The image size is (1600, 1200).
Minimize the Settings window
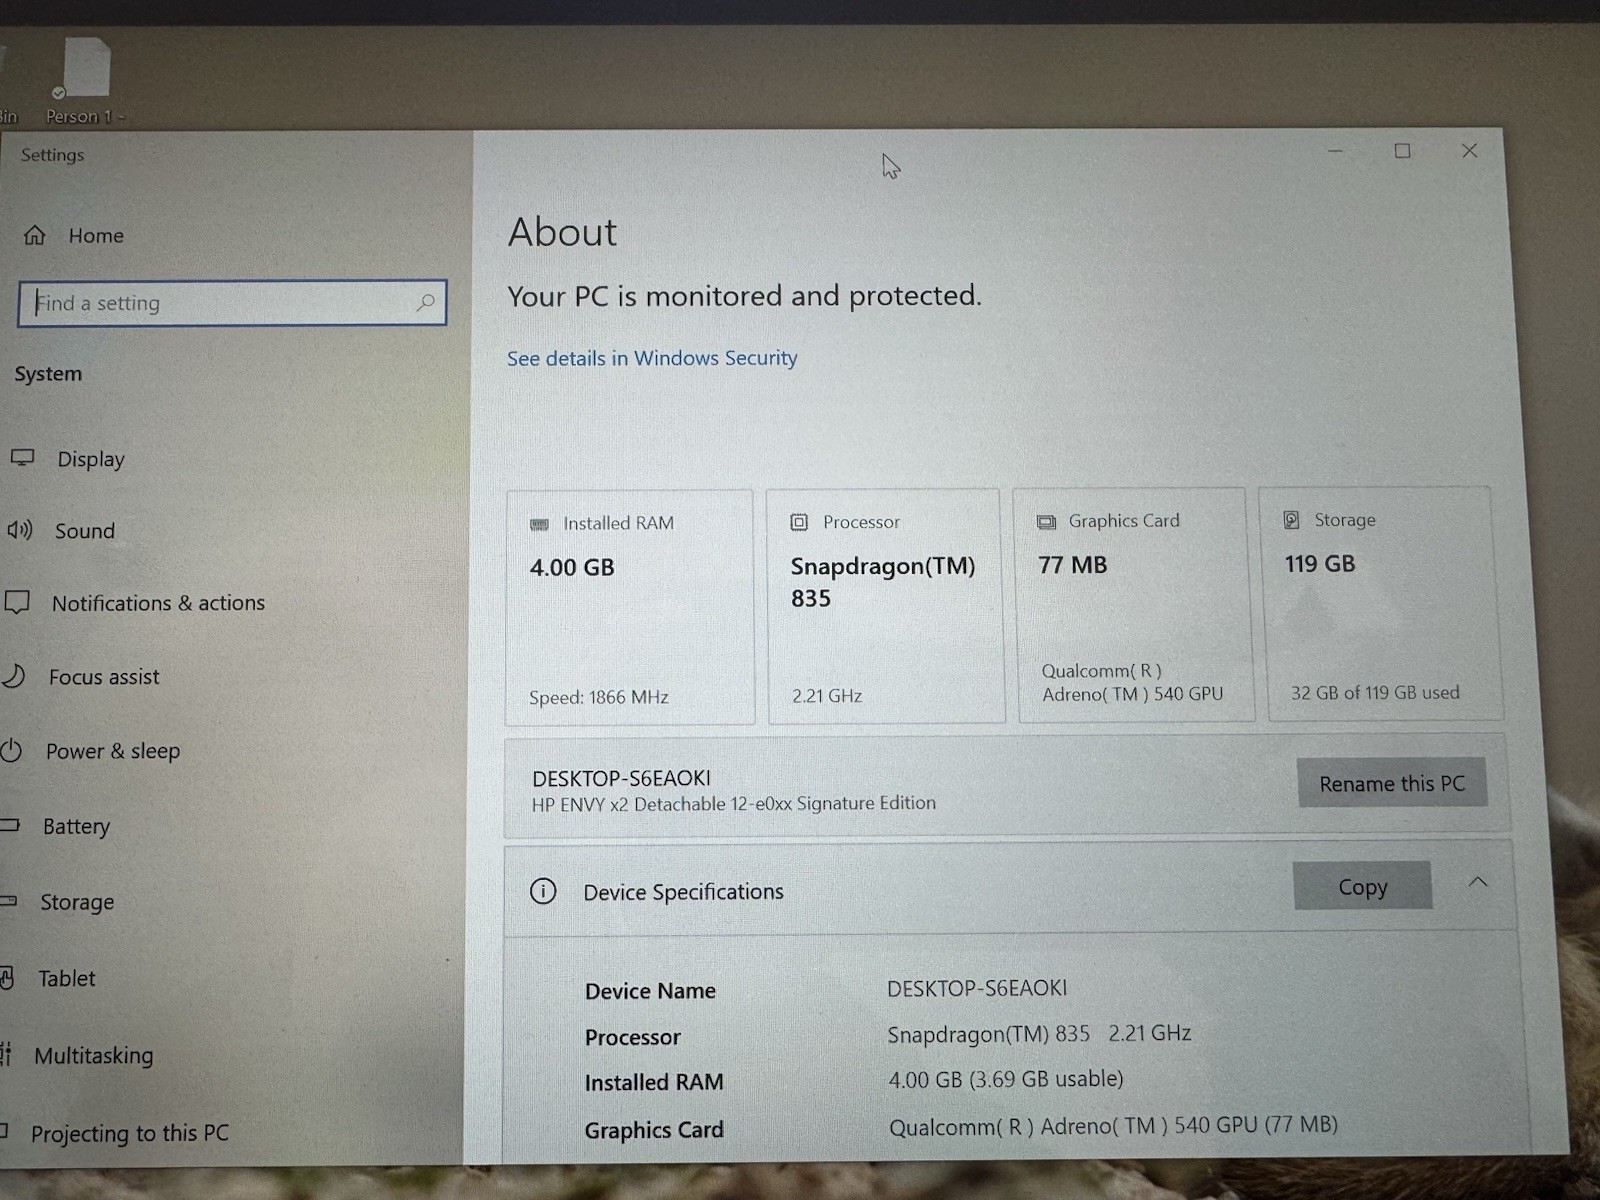coord(1335,151)
